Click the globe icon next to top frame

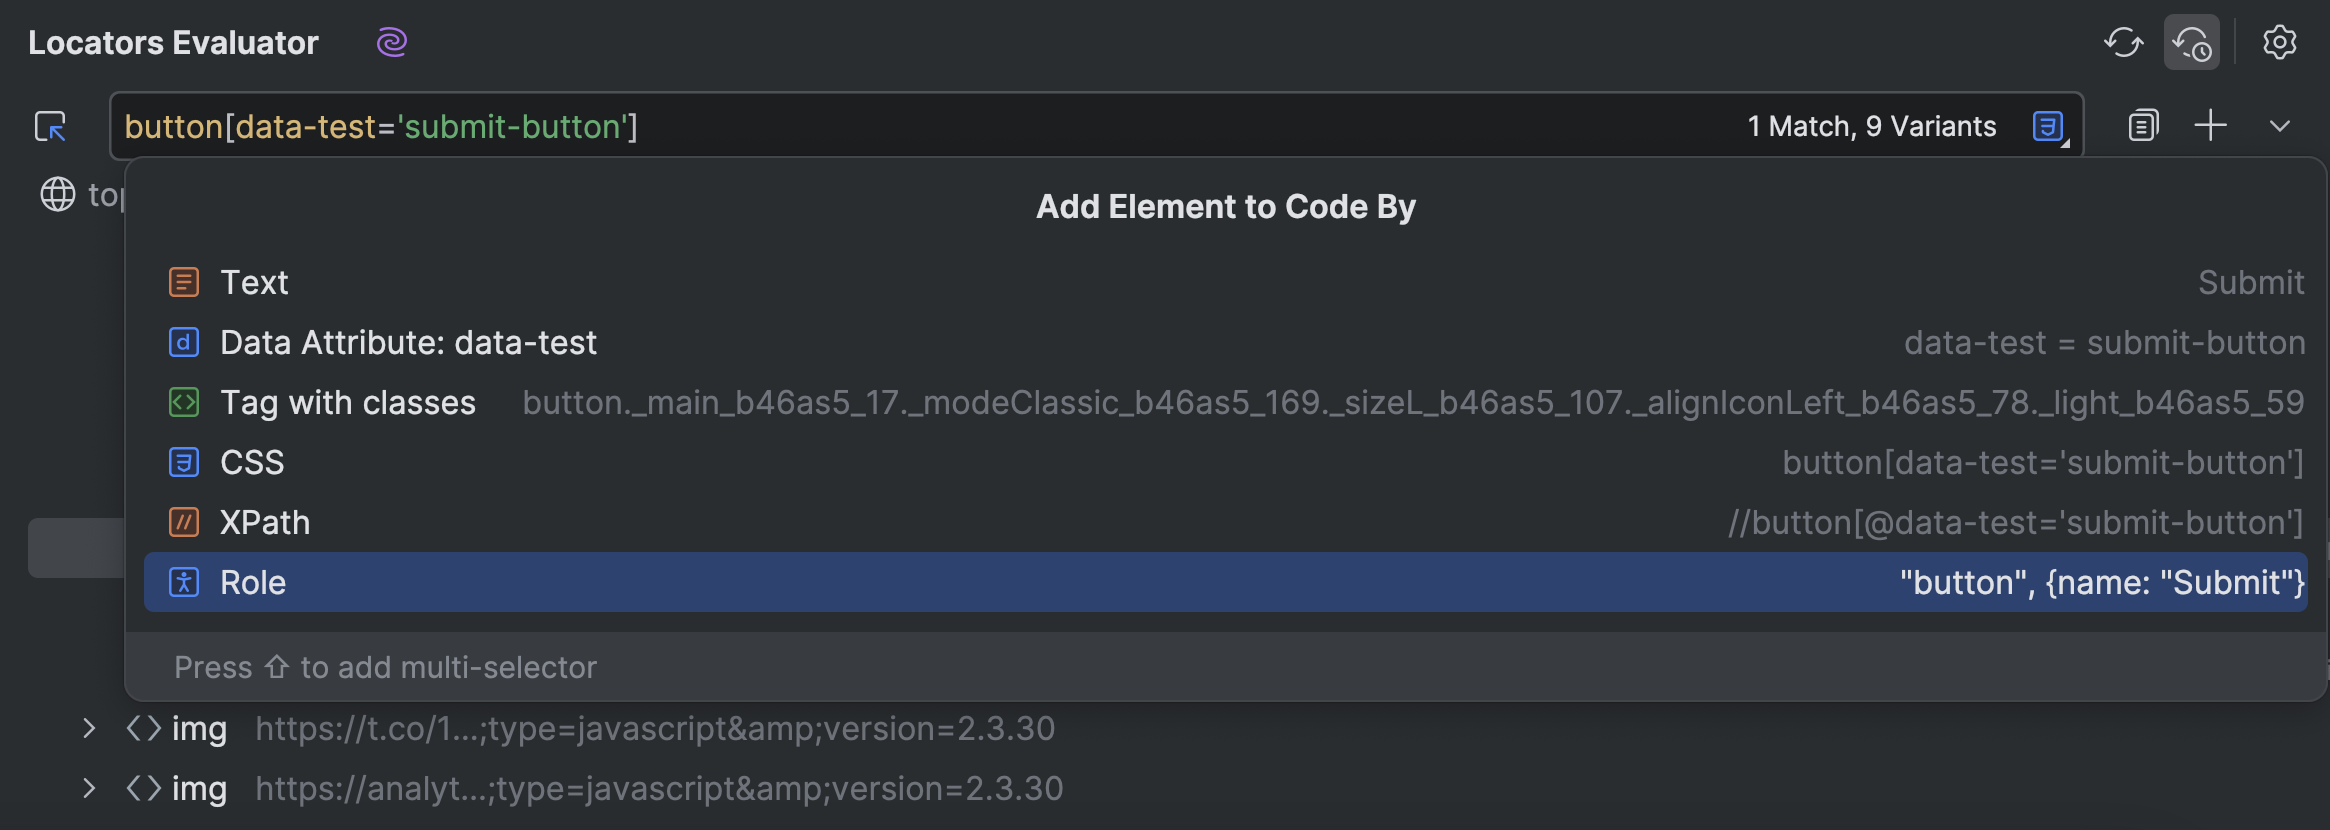(x=57, y=194)
